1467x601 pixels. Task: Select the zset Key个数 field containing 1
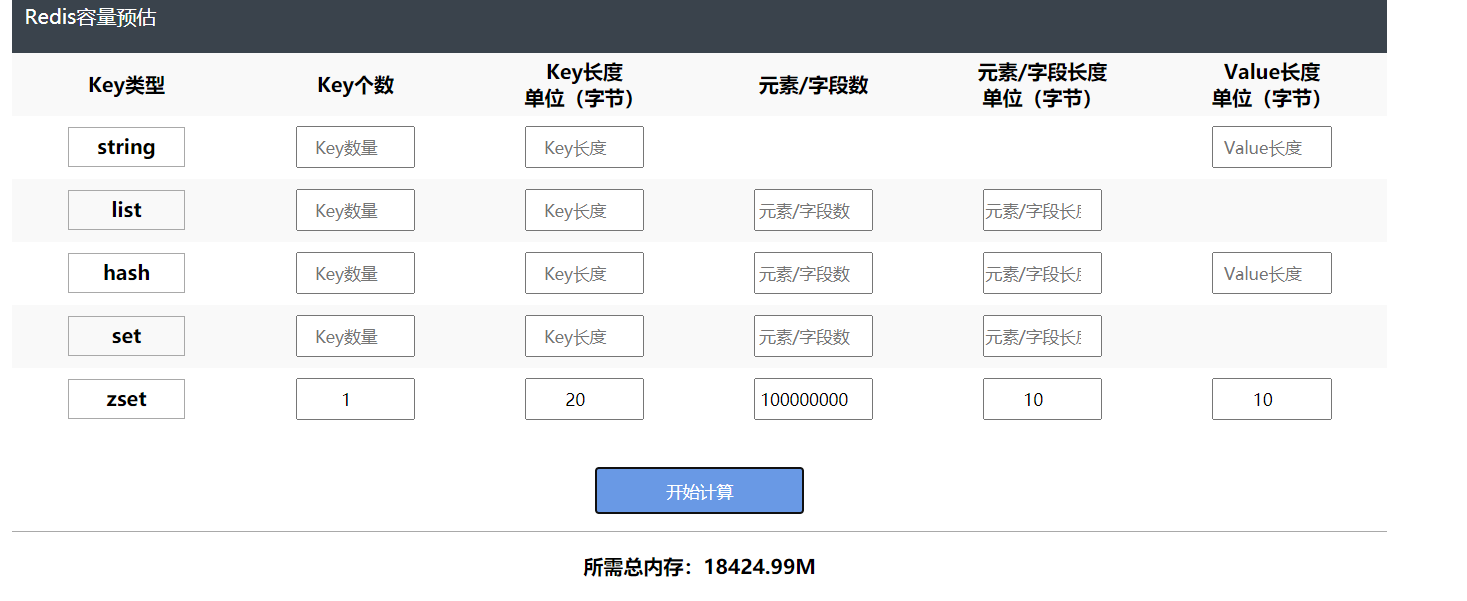click(x=355, y=399)
